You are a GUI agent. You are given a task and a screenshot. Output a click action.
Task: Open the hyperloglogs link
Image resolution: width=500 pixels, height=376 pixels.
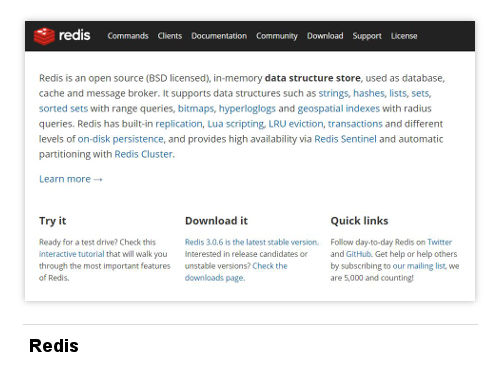point(247,109)
